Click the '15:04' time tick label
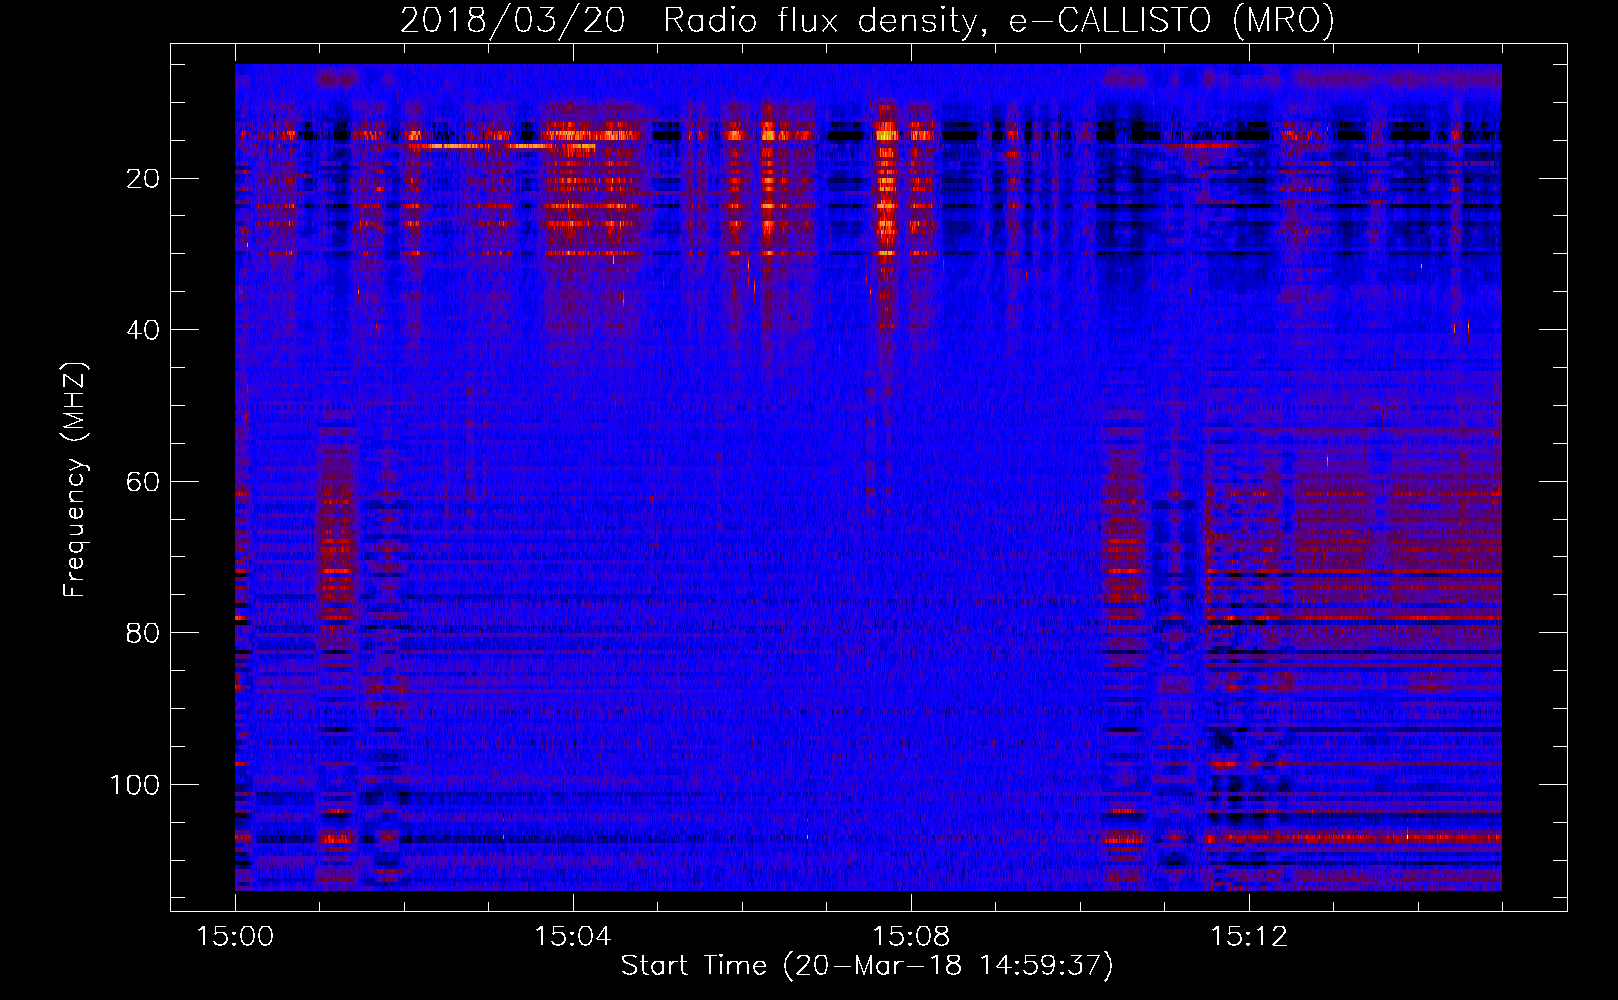This screenshot has width=1618, height=1000. pos(572,937)
